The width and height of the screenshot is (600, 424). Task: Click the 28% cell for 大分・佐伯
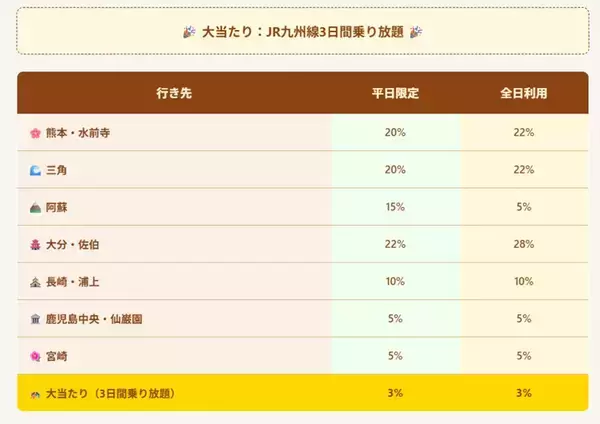coord(523,244)
